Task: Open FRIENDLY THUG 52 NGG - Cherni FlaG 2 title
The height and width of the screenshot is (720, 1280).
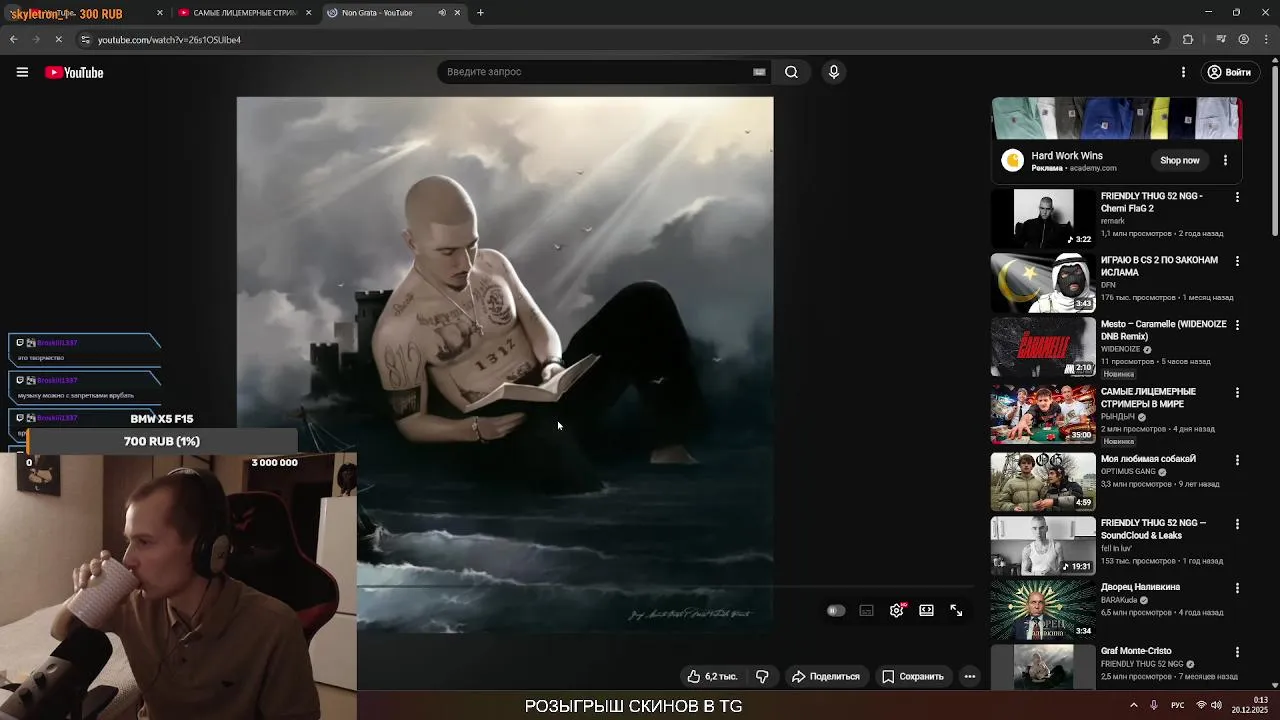Action: (x=1151, y=202)
